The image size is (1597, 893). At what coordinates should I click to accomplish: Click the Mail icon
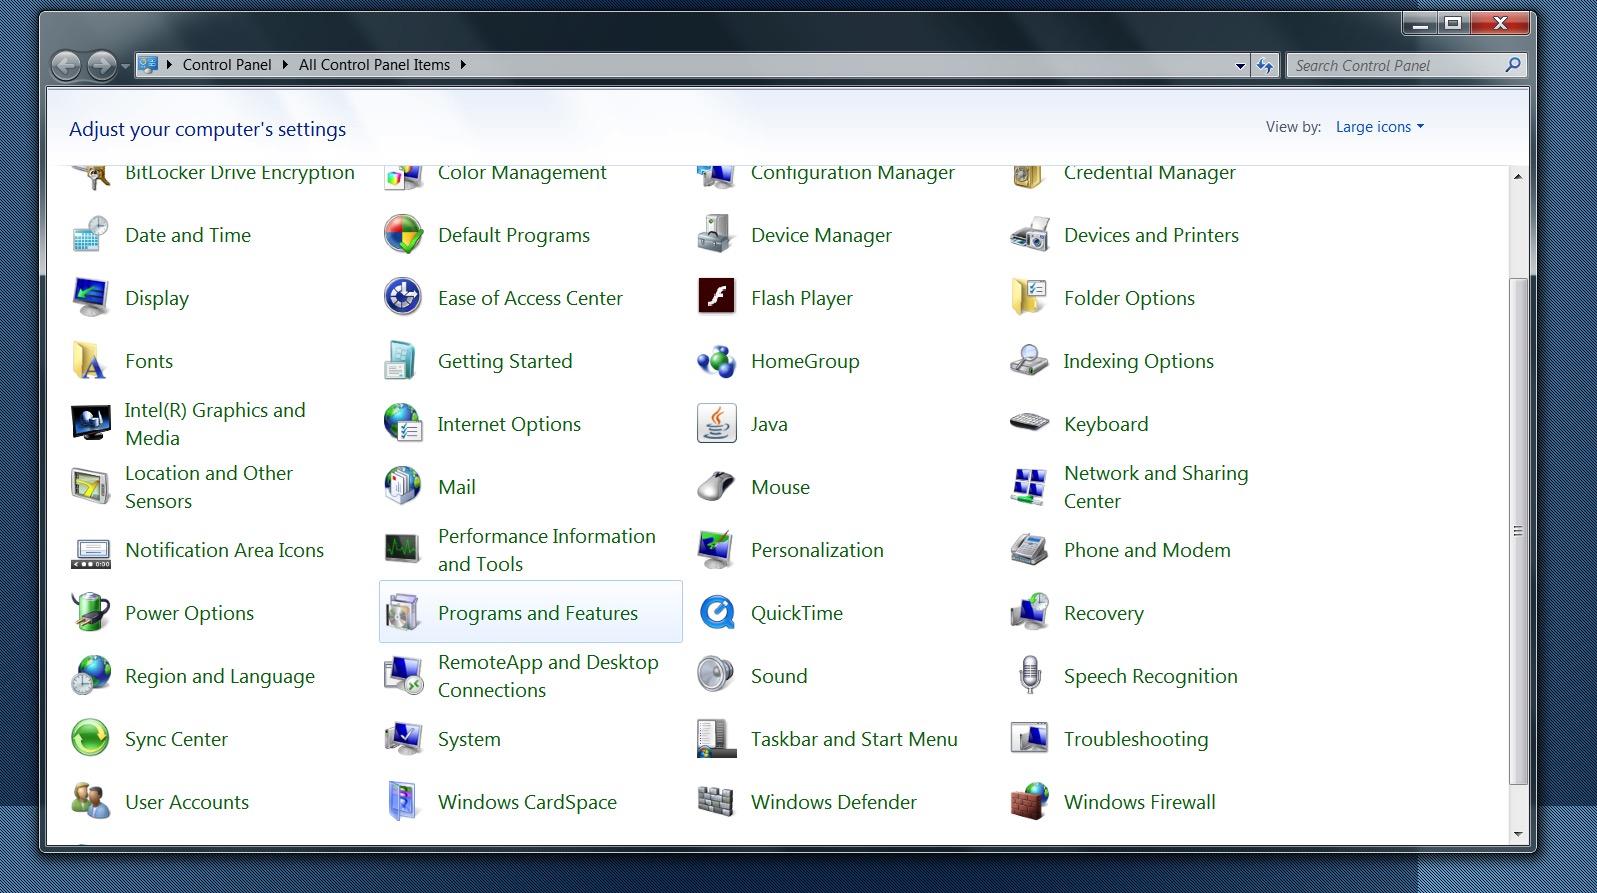[x=404, y=487]
